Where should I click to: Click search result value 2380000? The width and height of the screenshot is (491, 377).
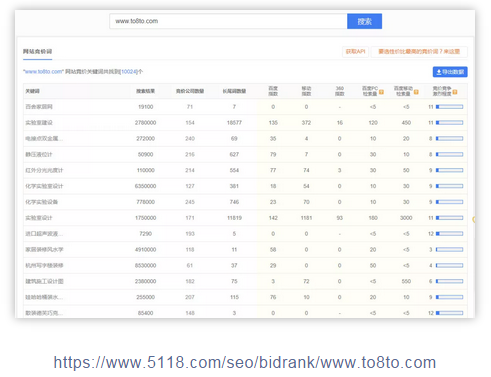click(146, 281)
